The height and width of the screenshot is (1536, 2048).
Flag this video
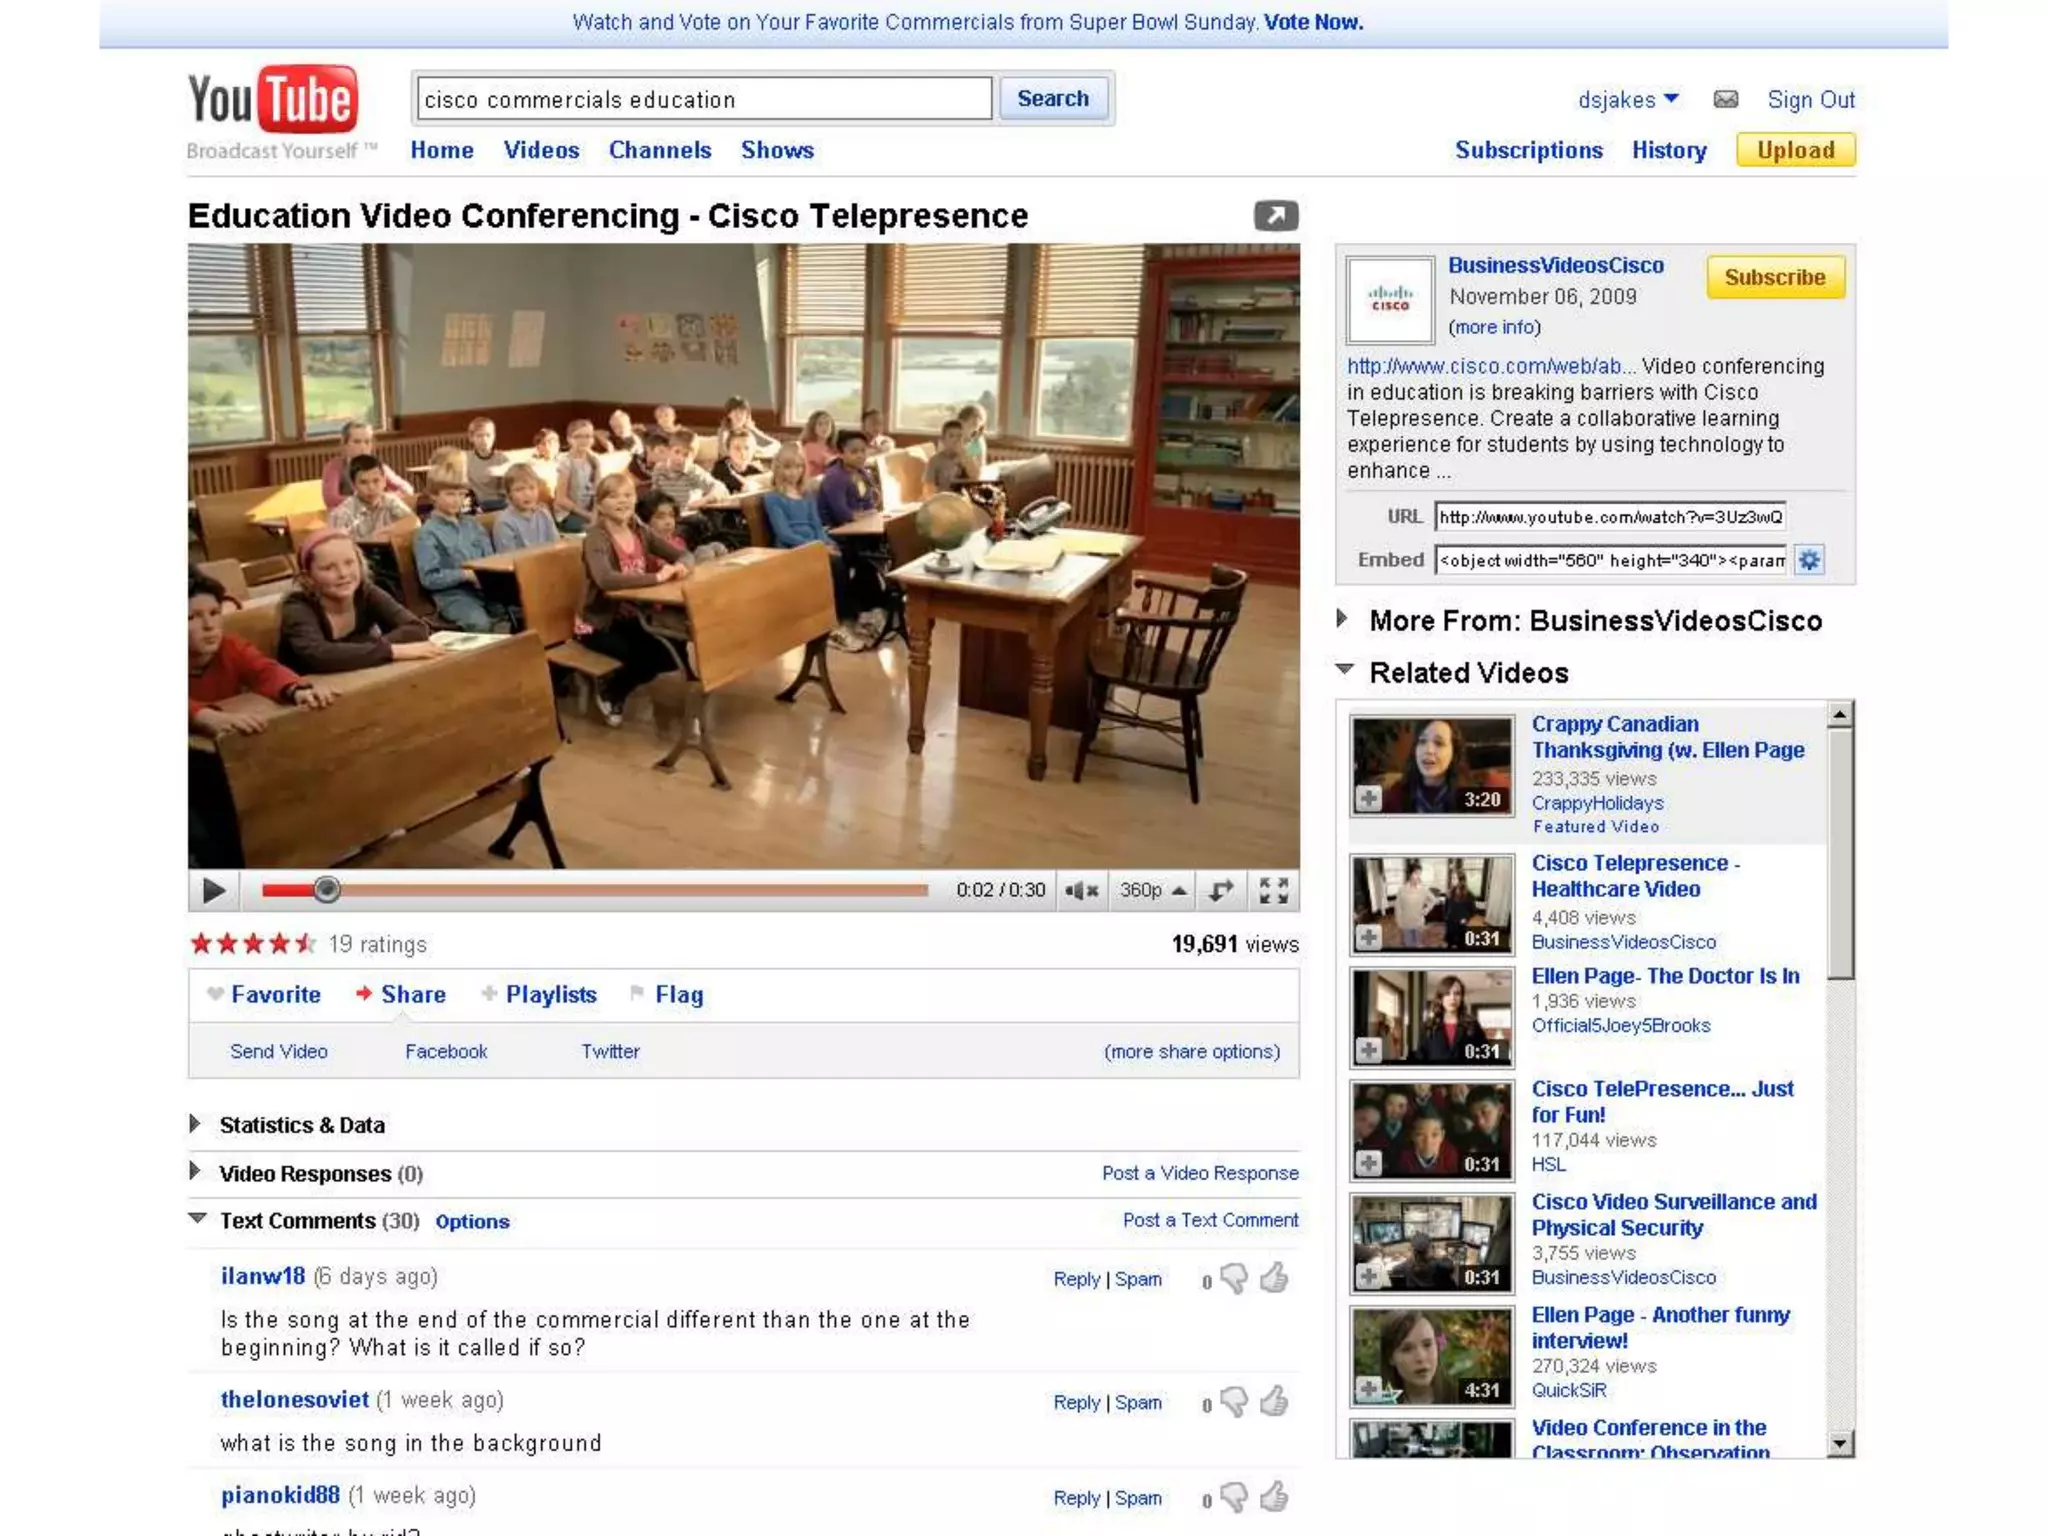(678, 994)
